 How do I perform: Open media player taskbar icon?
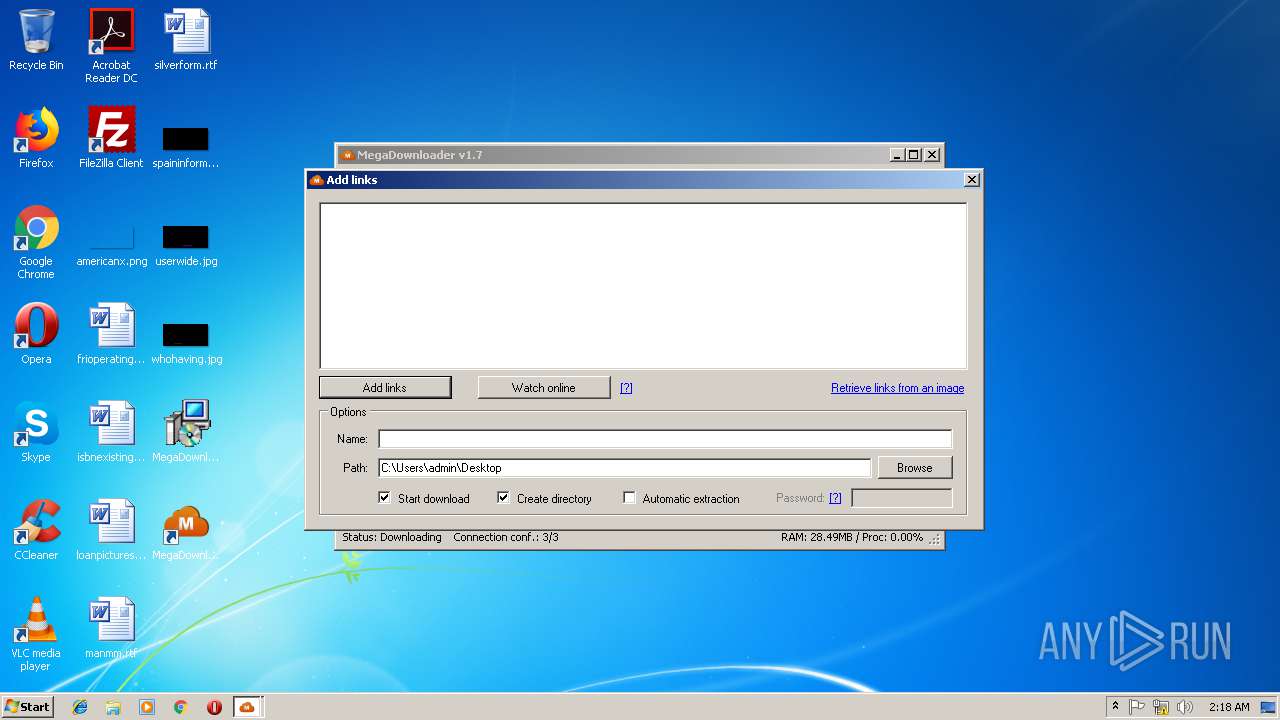coord(147,707)
